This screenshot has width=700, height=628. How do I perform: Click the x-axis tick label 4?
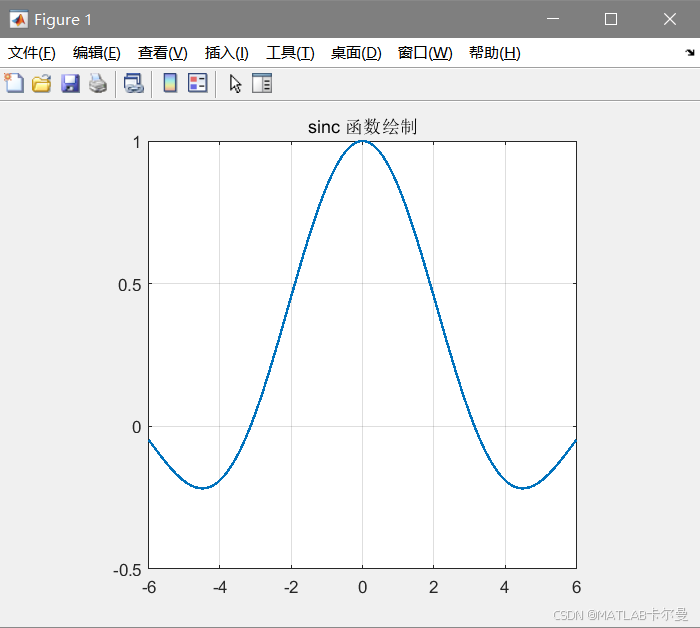point(504,587)
